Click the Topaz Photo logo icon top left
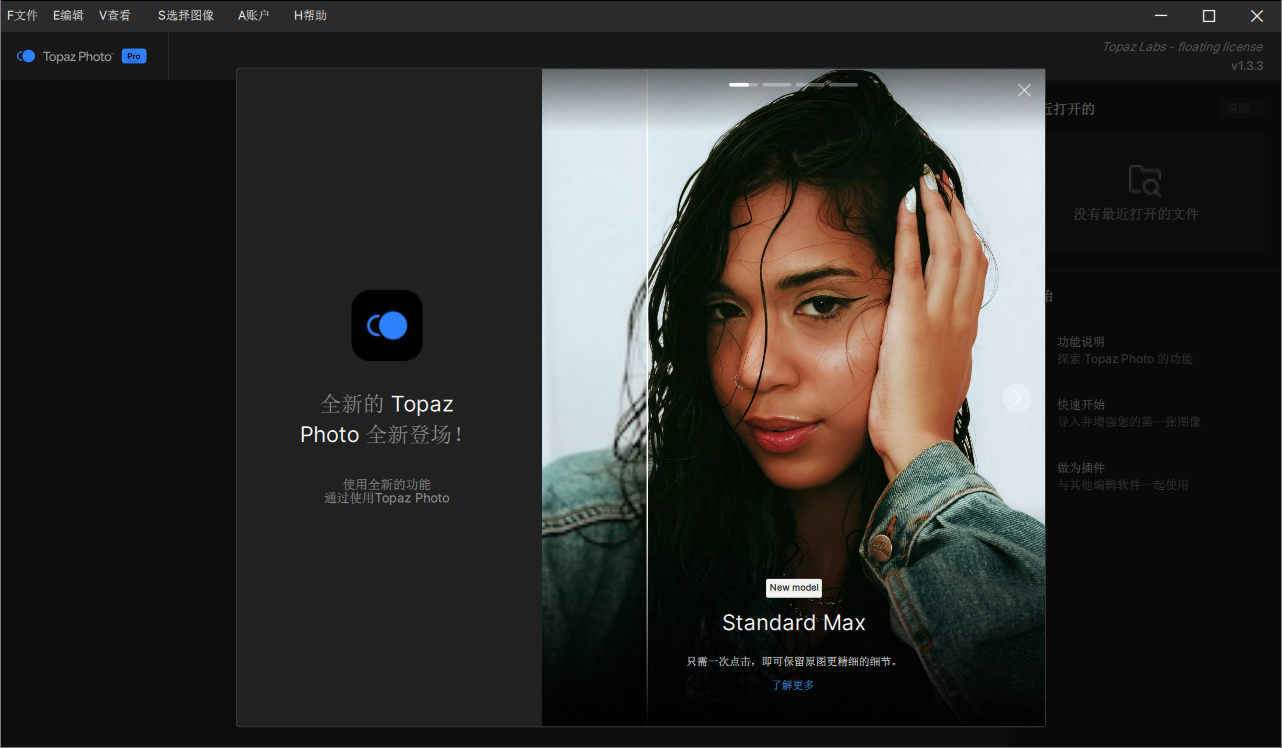 click(25, 56)
